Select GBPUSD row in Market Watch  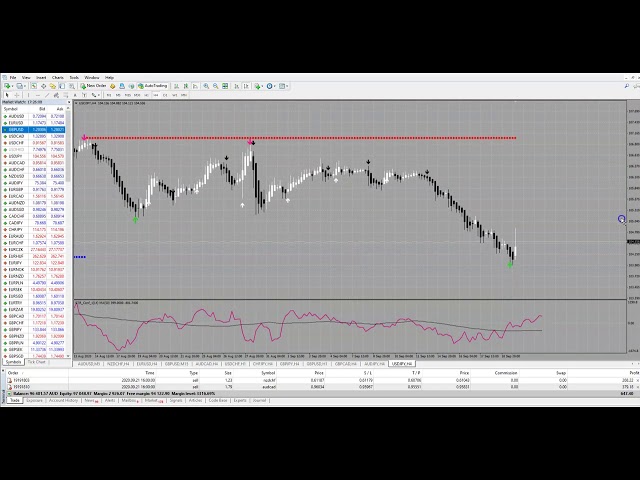click(17, 129)
